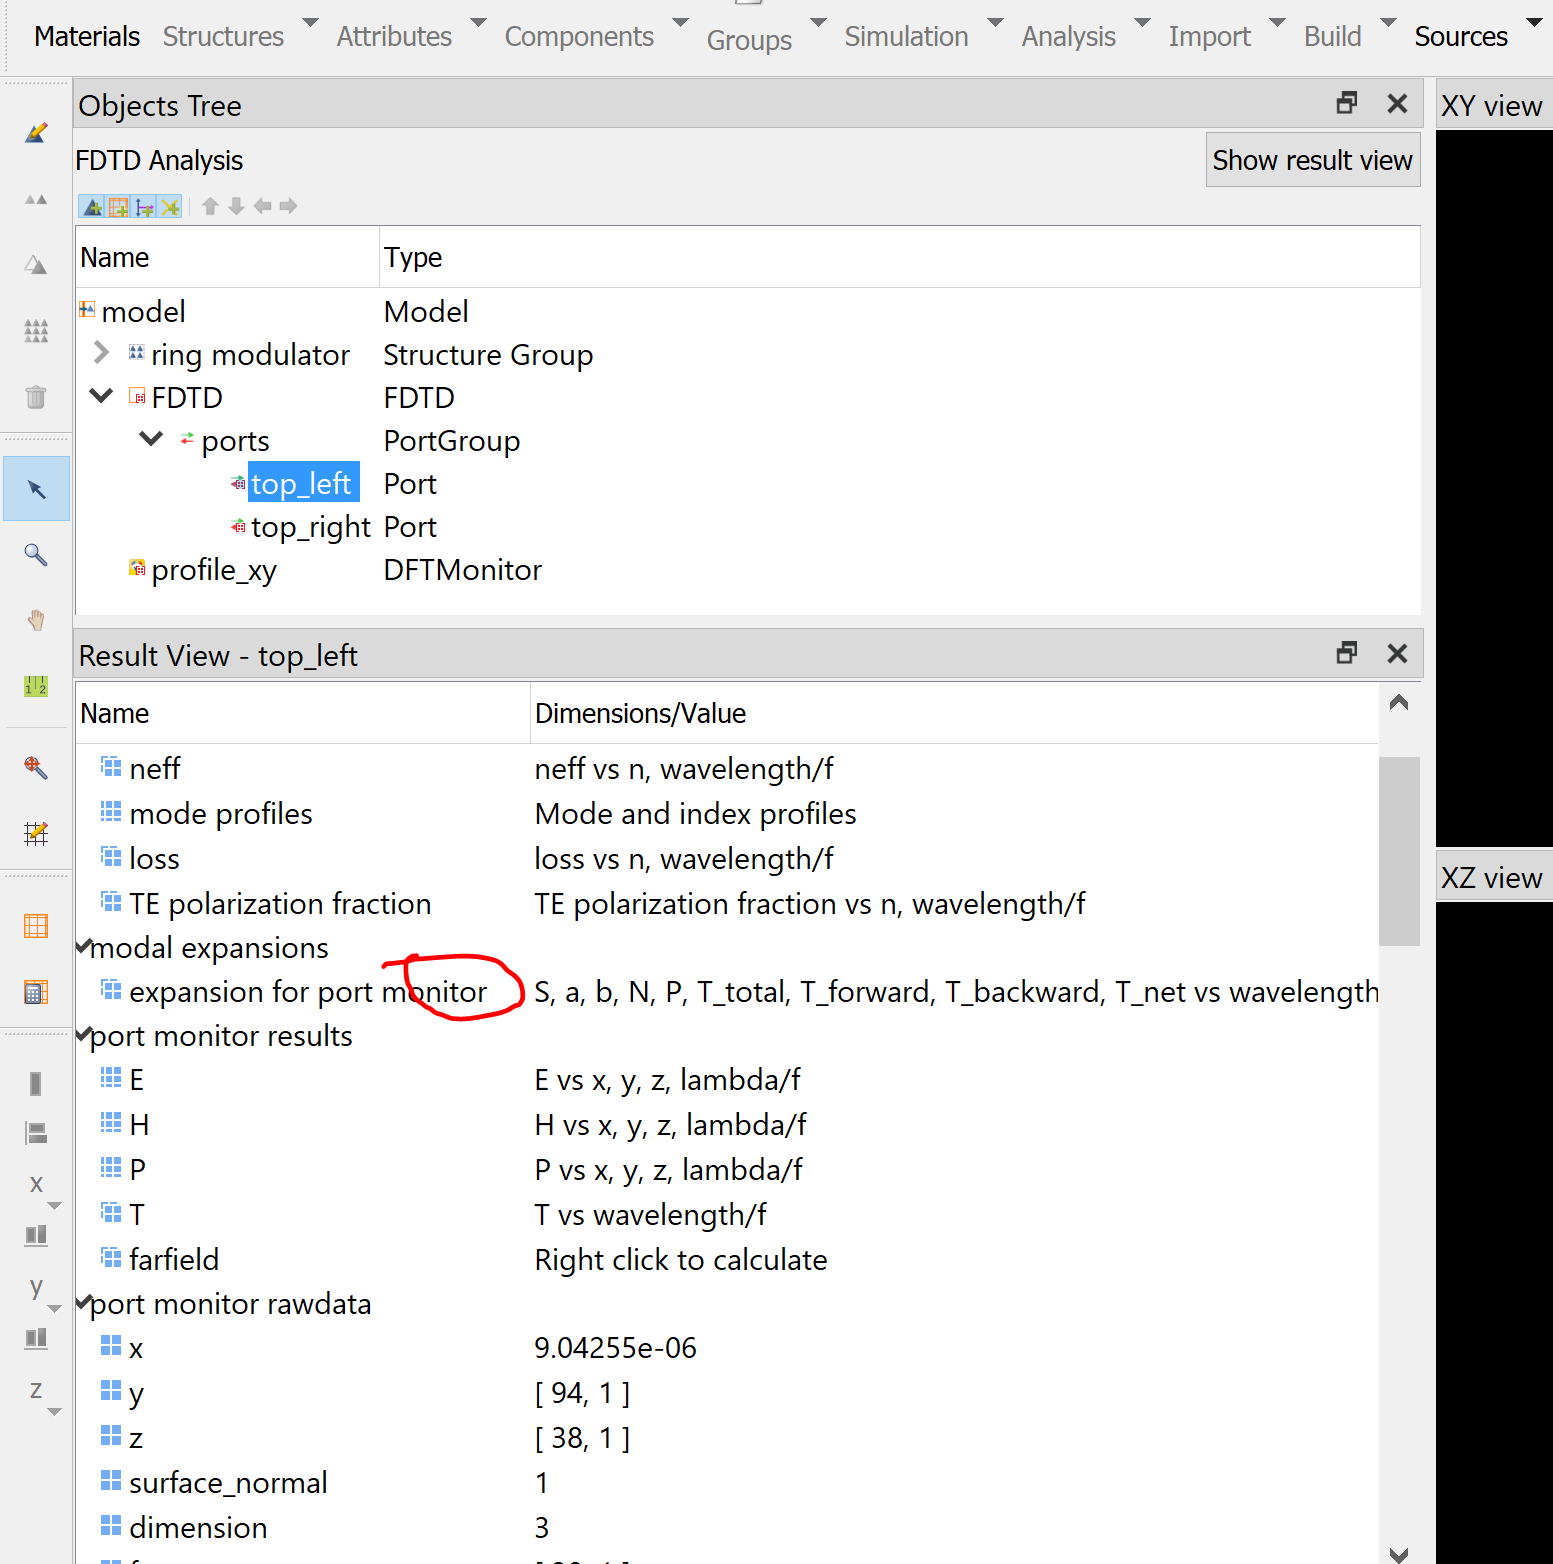Viewport: 1553px width, 1564px height.
Task: Expand the ring modulator group
Action: 101,353
